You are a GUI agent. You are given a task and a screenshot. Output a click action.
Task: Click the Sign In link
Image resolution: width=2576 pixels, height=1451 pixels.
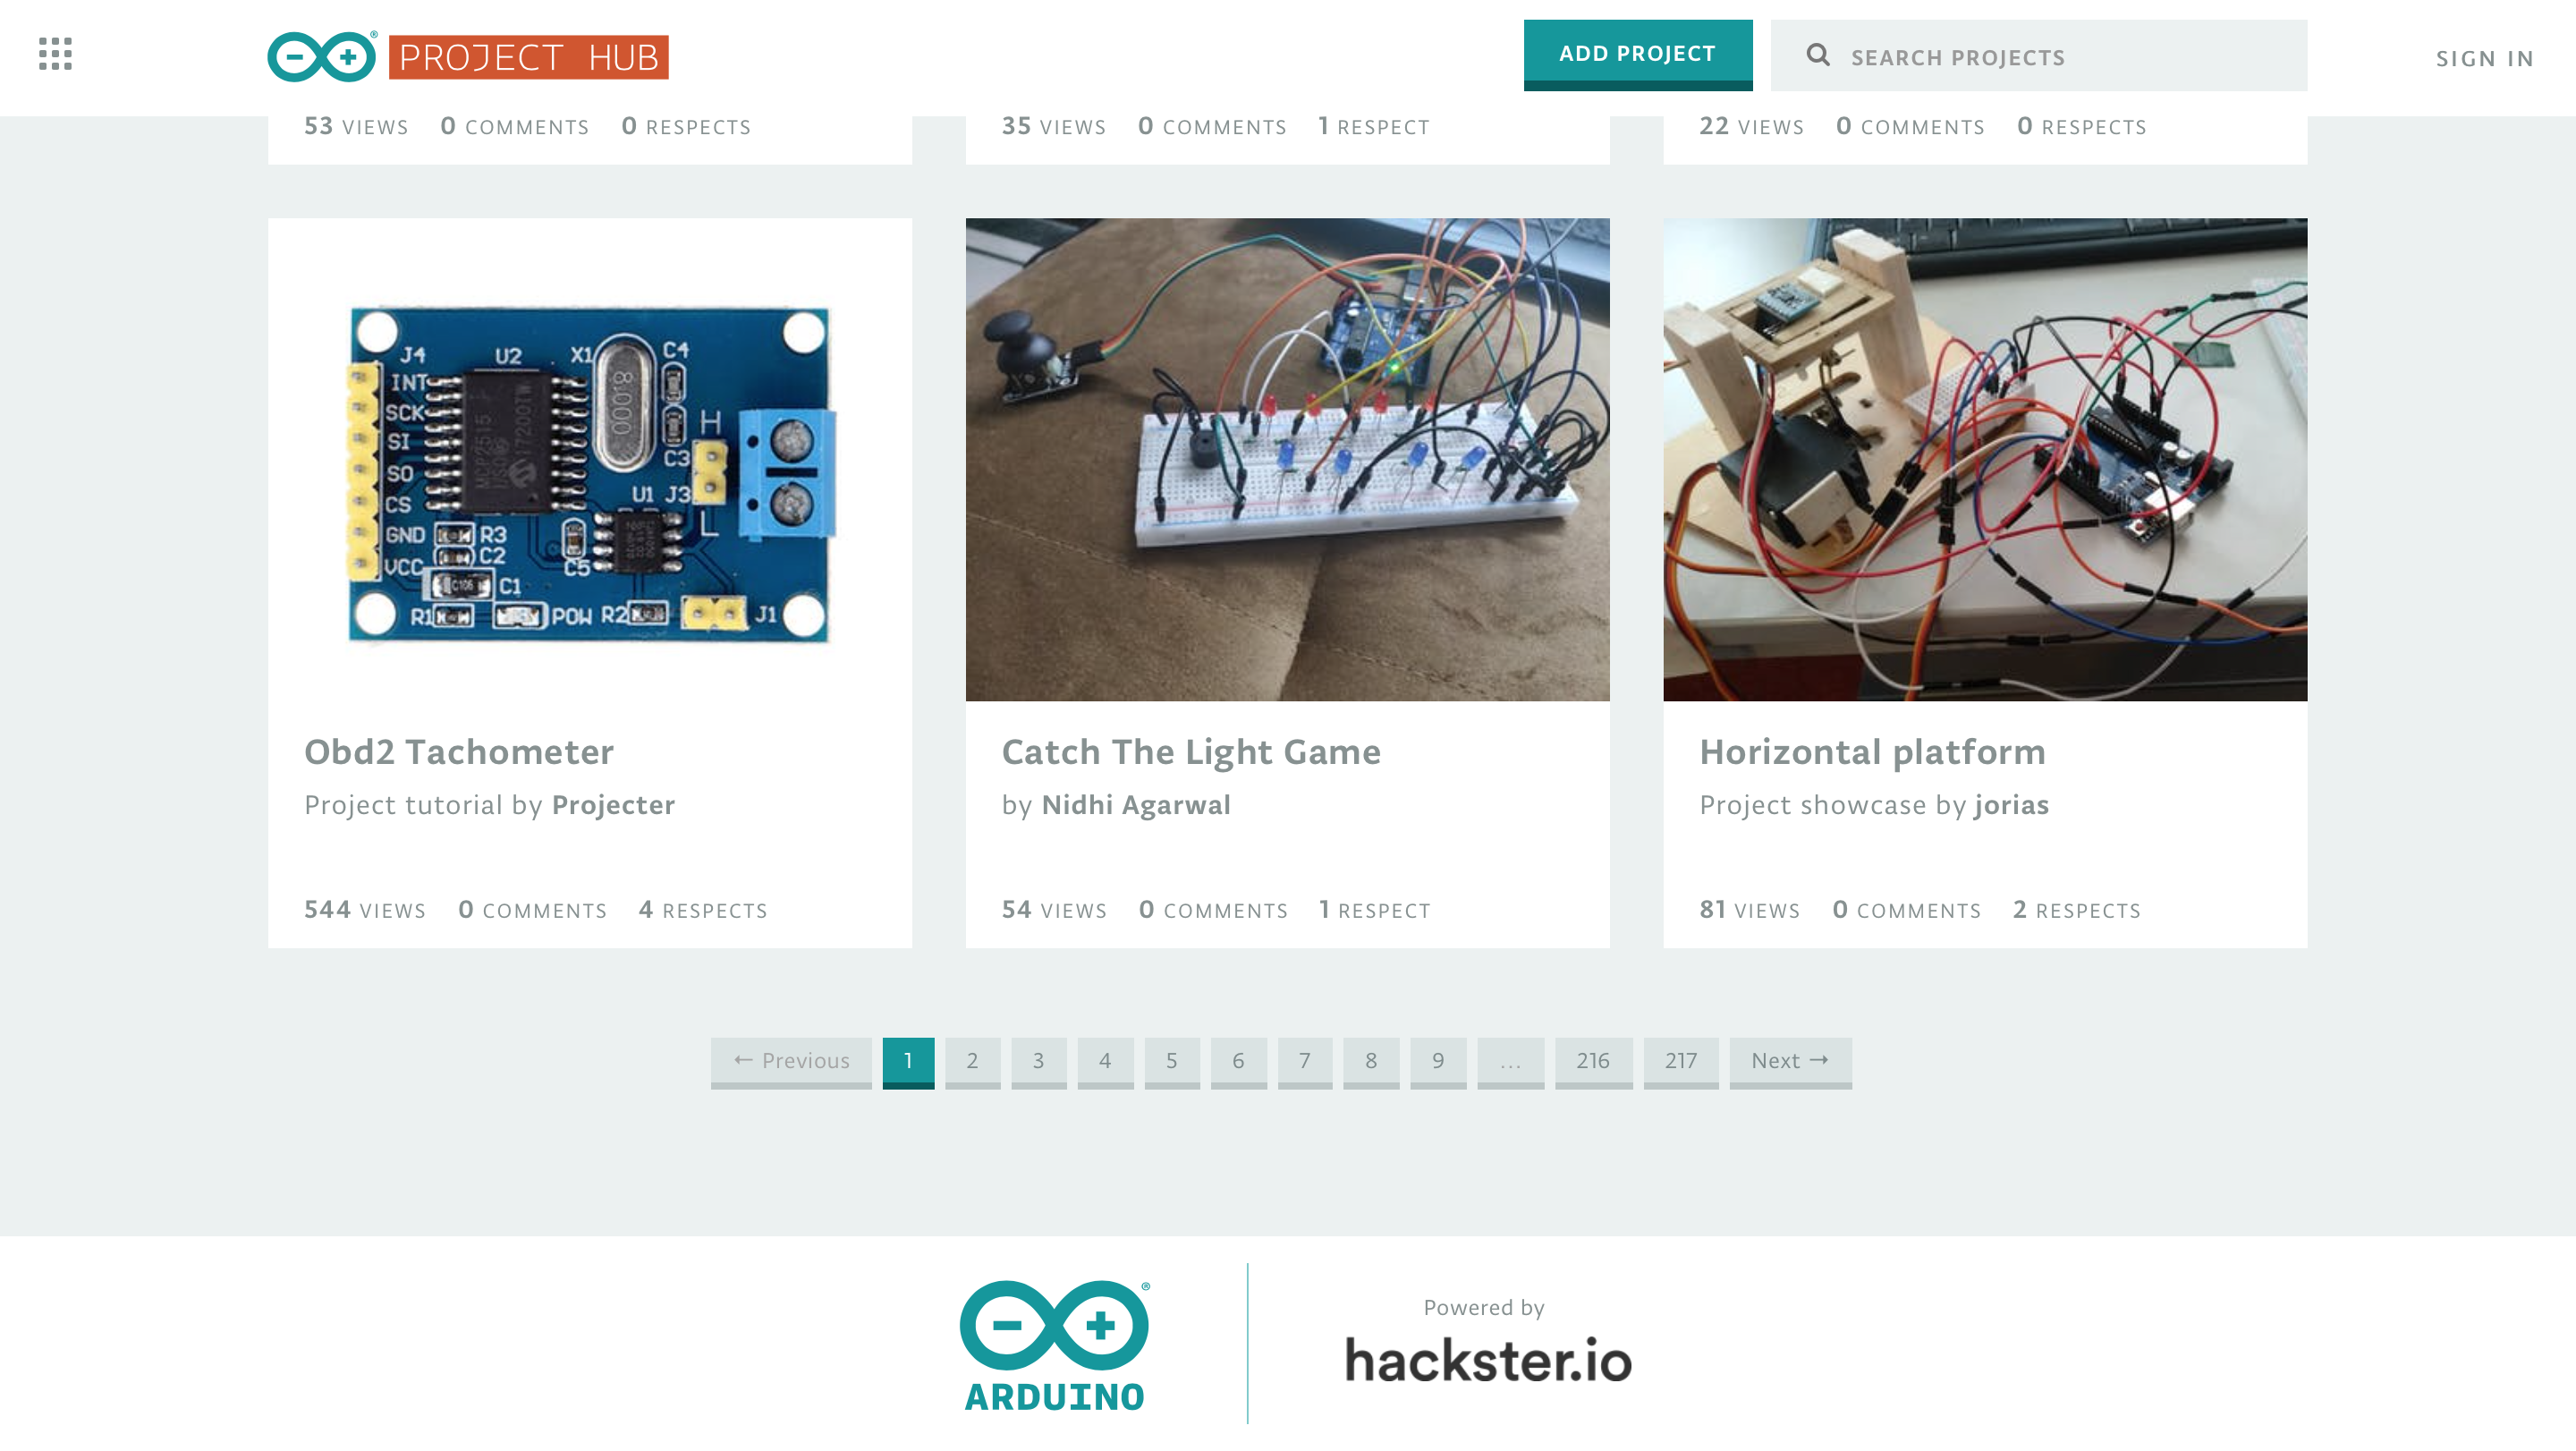pos(2484,59)
